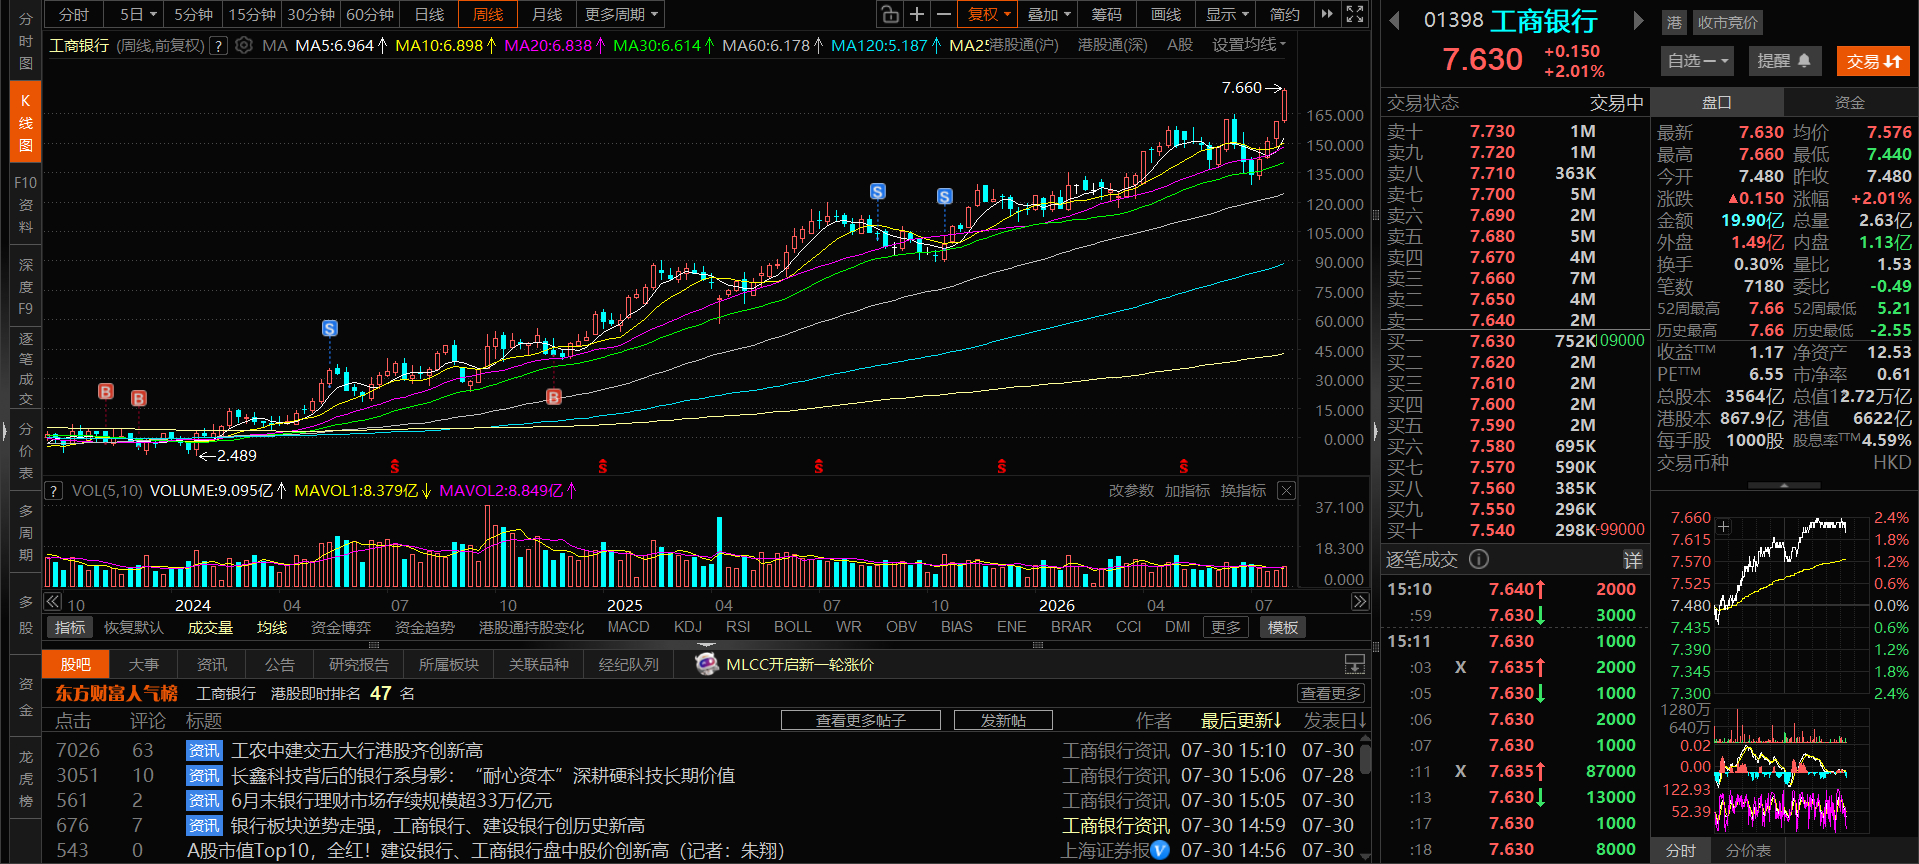
Task: Sort posts by 最后更新 column
Action: (x=1241, y=720)
